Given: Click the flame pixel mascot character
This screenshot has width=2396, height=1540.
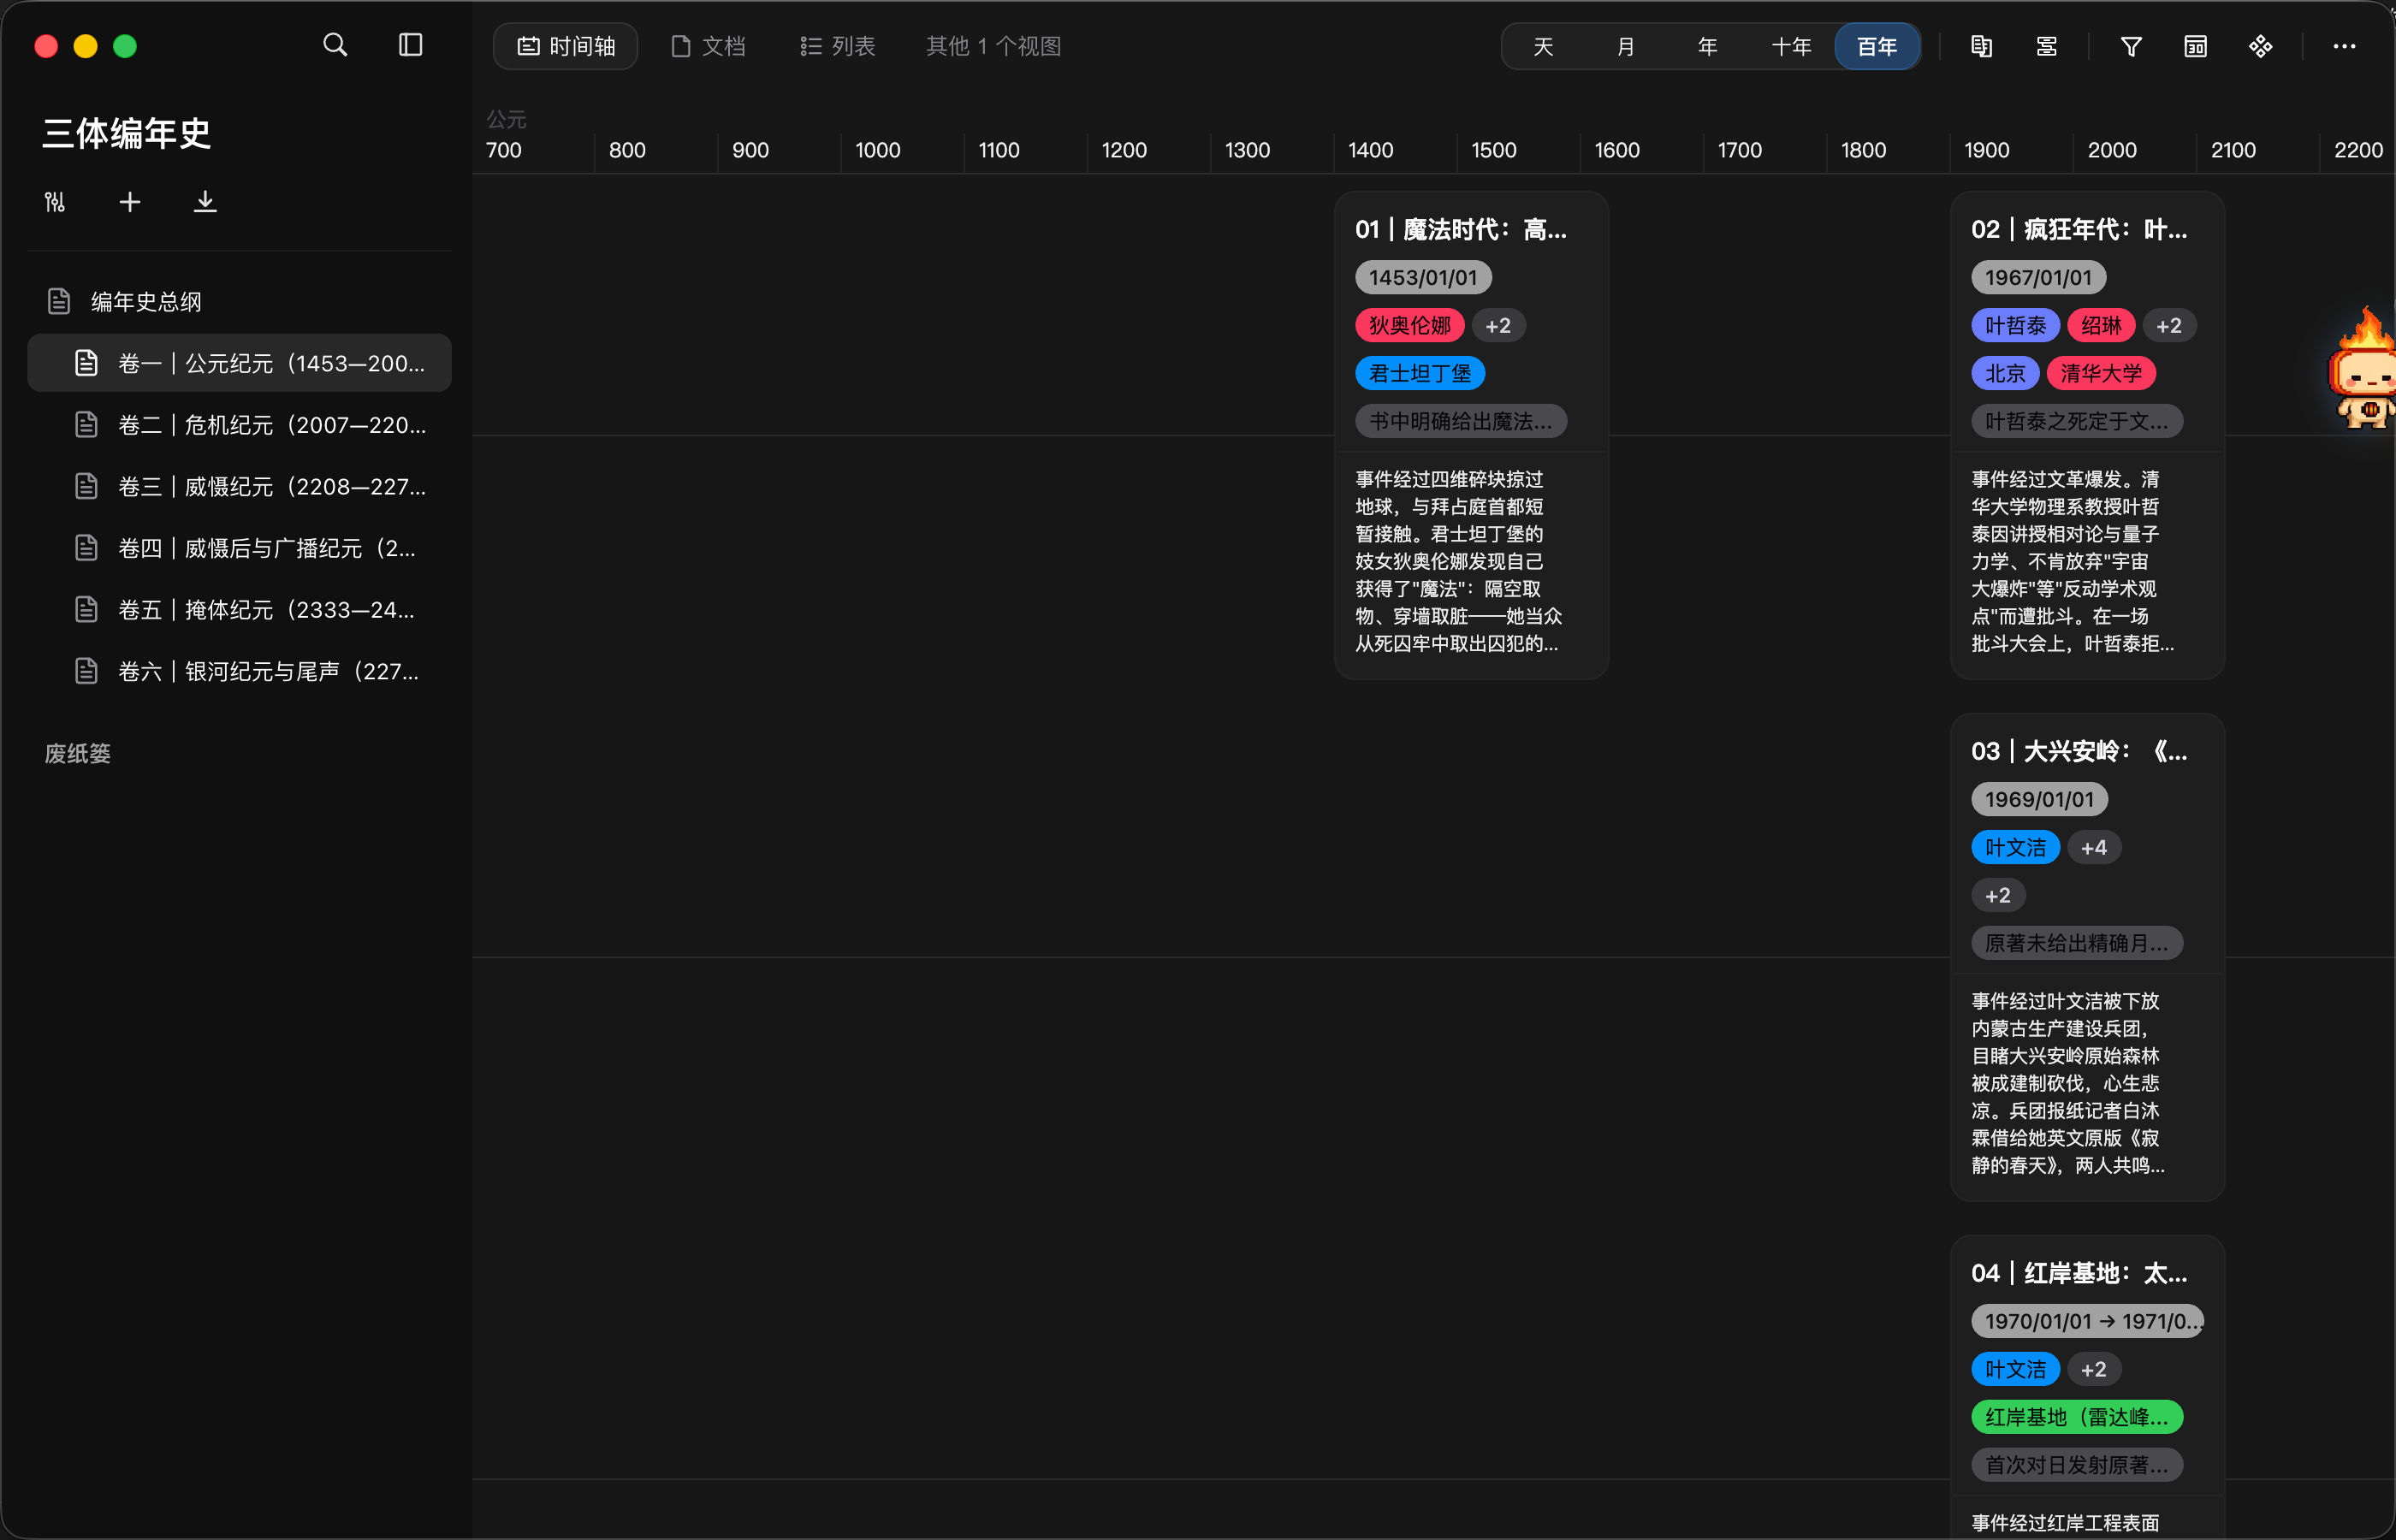Looking at the screenshot, I should click(2364, 369).
